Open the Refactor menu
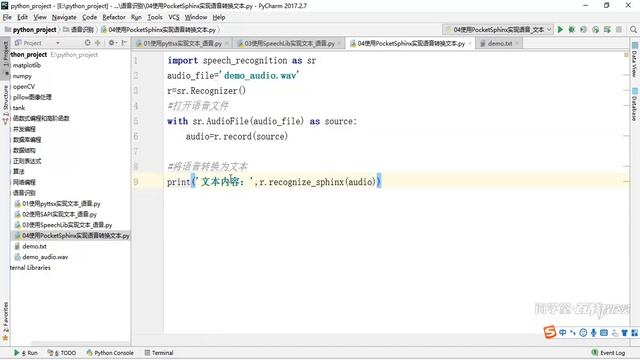 [113, 17]
